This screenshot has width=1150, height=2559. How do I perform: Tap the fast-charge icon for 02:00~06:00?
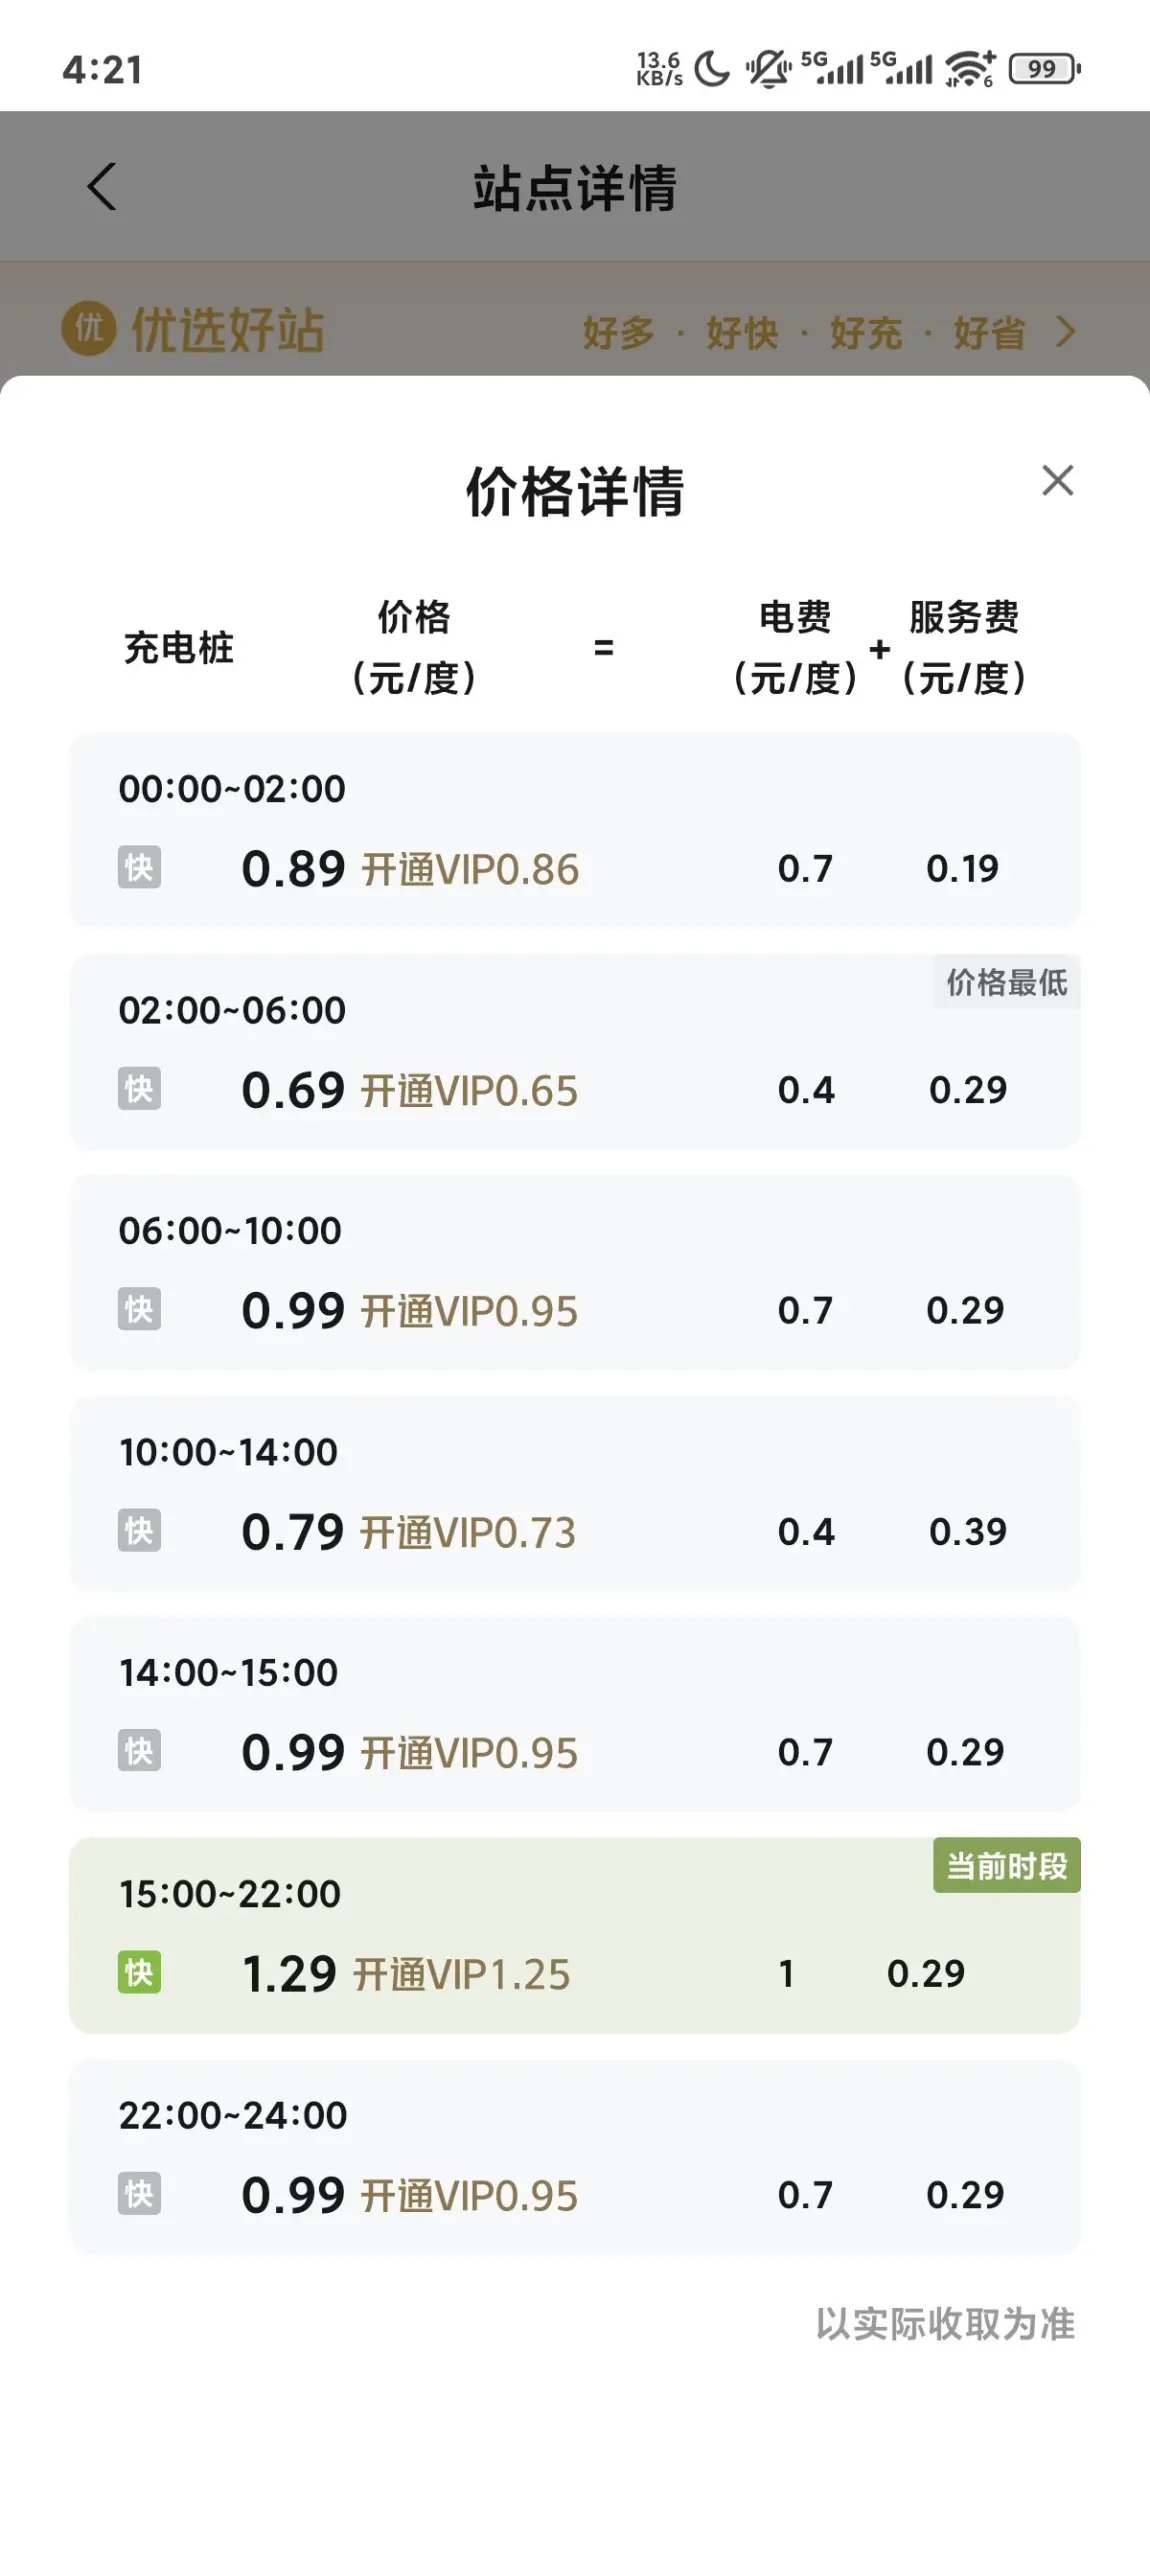(x=139, y=1088)
